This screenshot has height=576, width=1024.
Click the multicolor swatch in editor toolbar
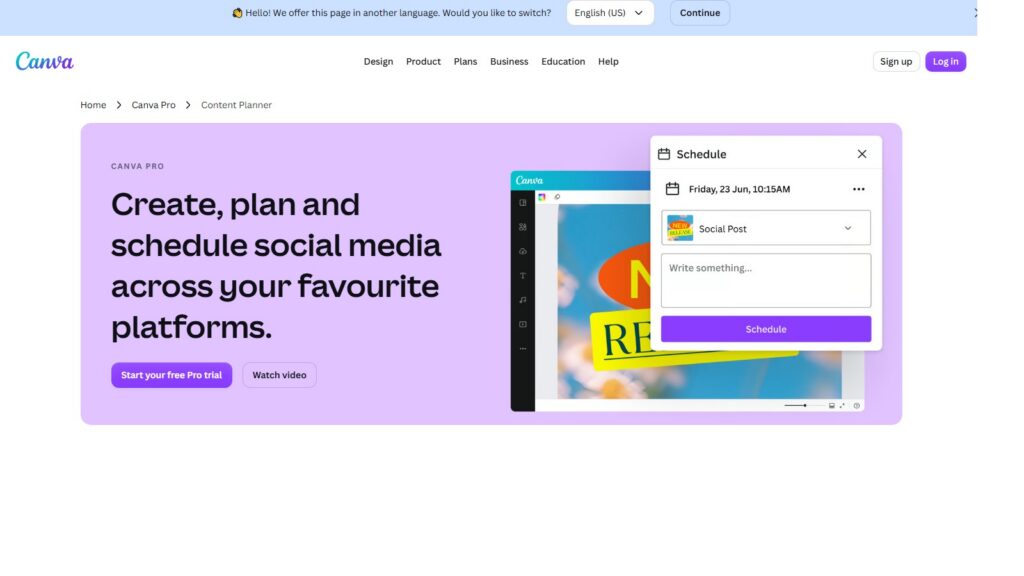(541, 197)
